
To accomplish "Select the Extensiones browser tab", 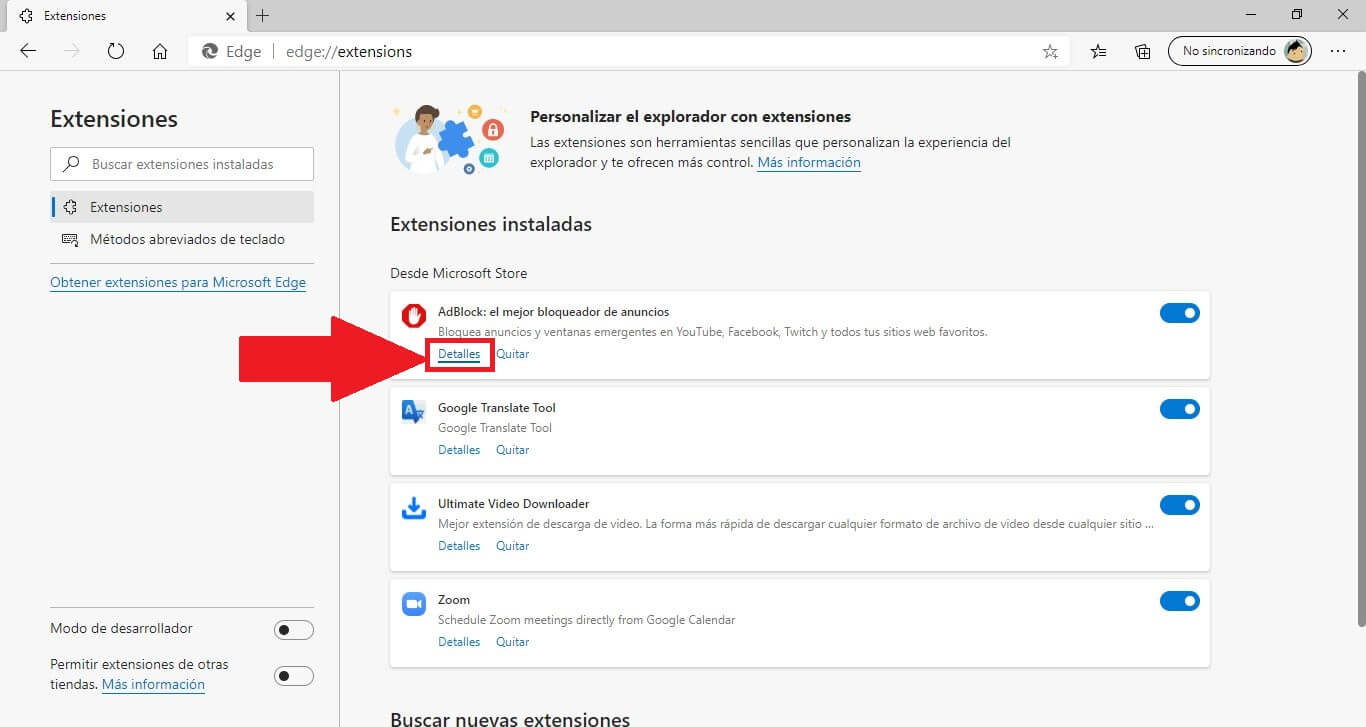I will click(125, 16).
